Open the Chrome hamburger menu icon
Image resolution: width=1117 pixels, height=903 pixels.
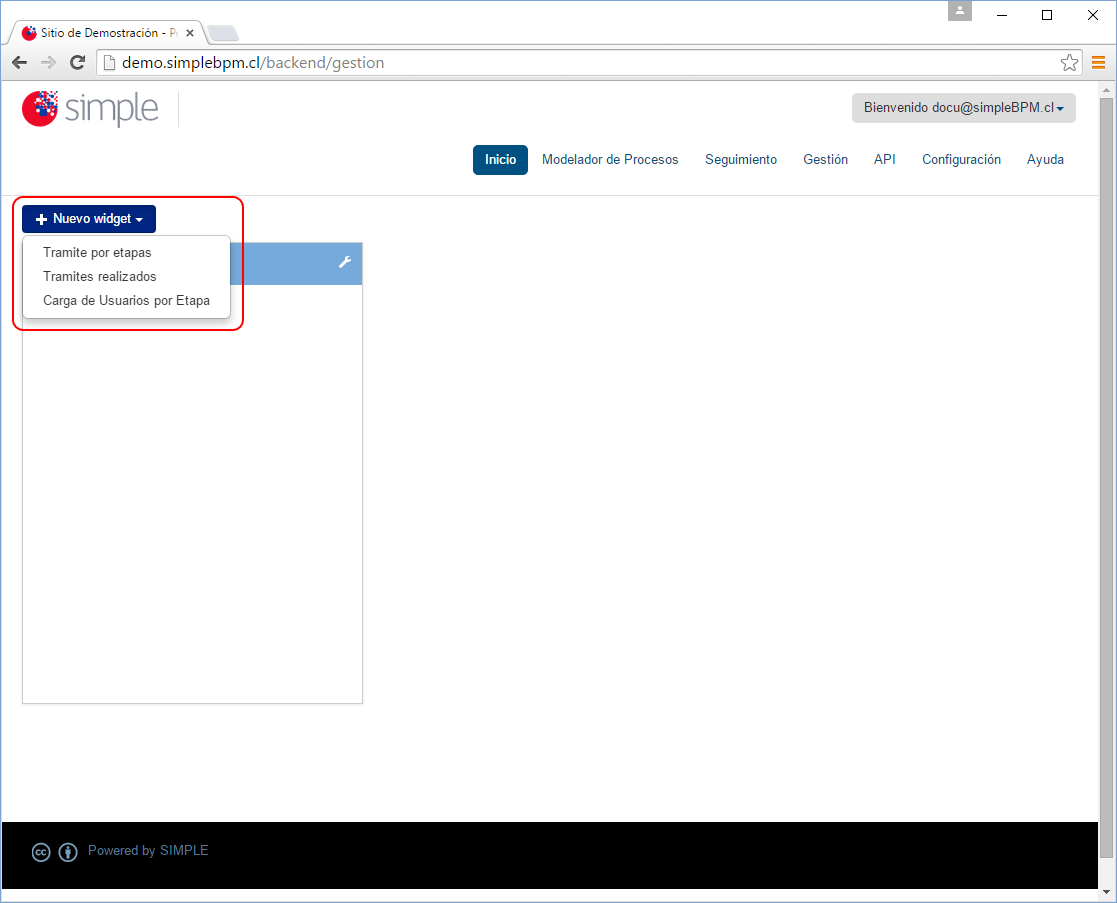click(1098, 62)
